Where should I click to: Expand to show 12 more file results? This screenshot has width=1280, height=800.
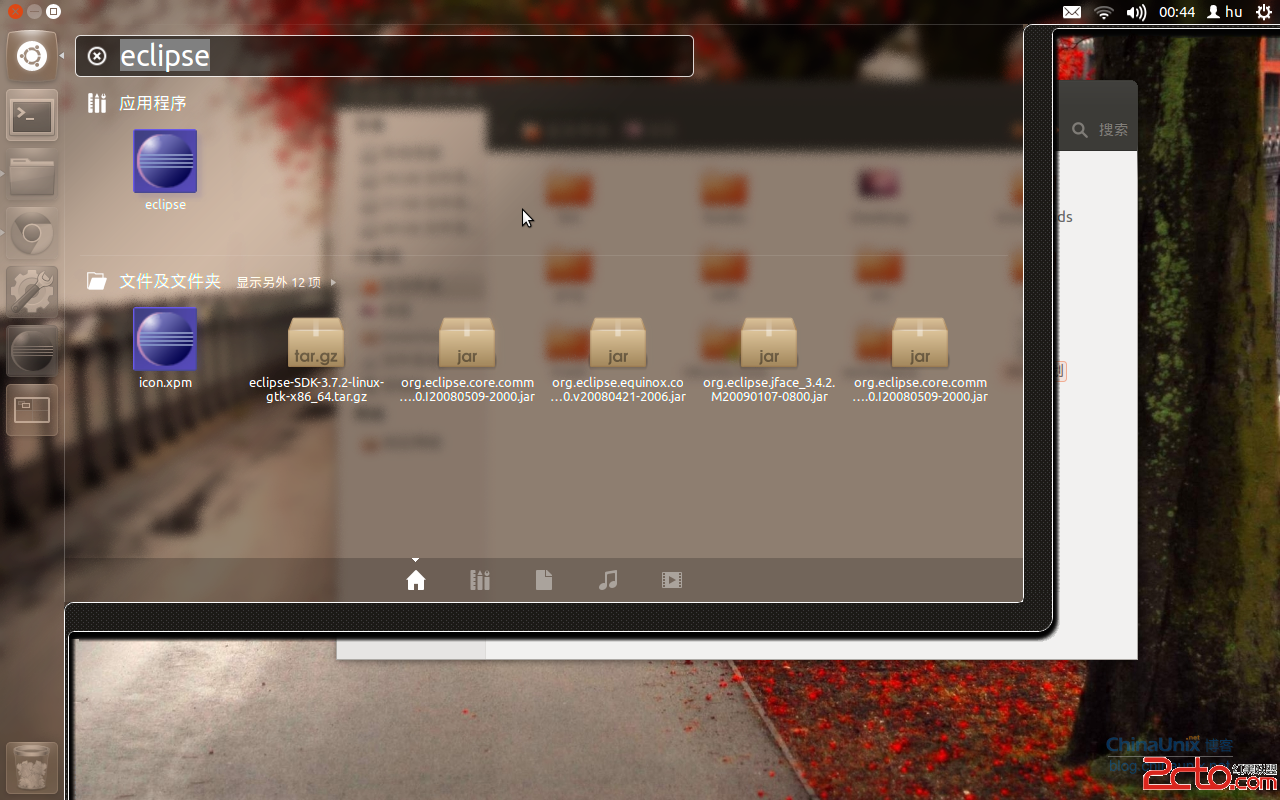pyautogui.click(x=285, y=283)
